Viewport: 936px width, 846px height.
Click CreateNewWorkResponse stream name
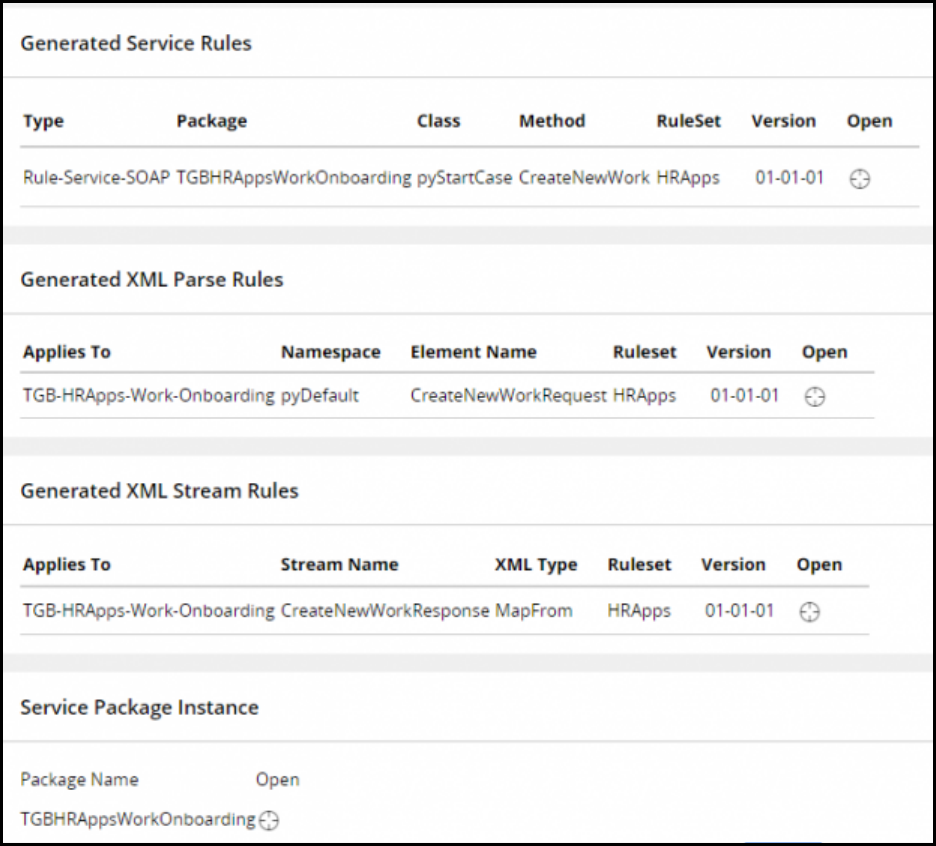(384, 610)
